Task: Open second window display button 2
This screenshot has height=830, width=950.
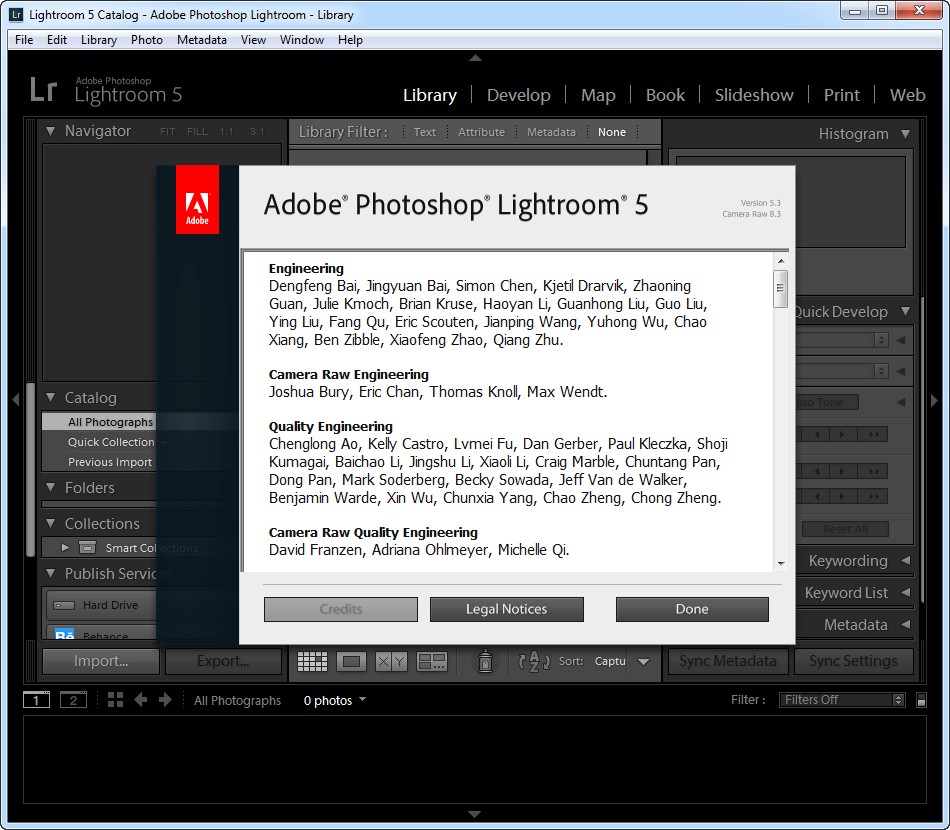Action: 73,700
